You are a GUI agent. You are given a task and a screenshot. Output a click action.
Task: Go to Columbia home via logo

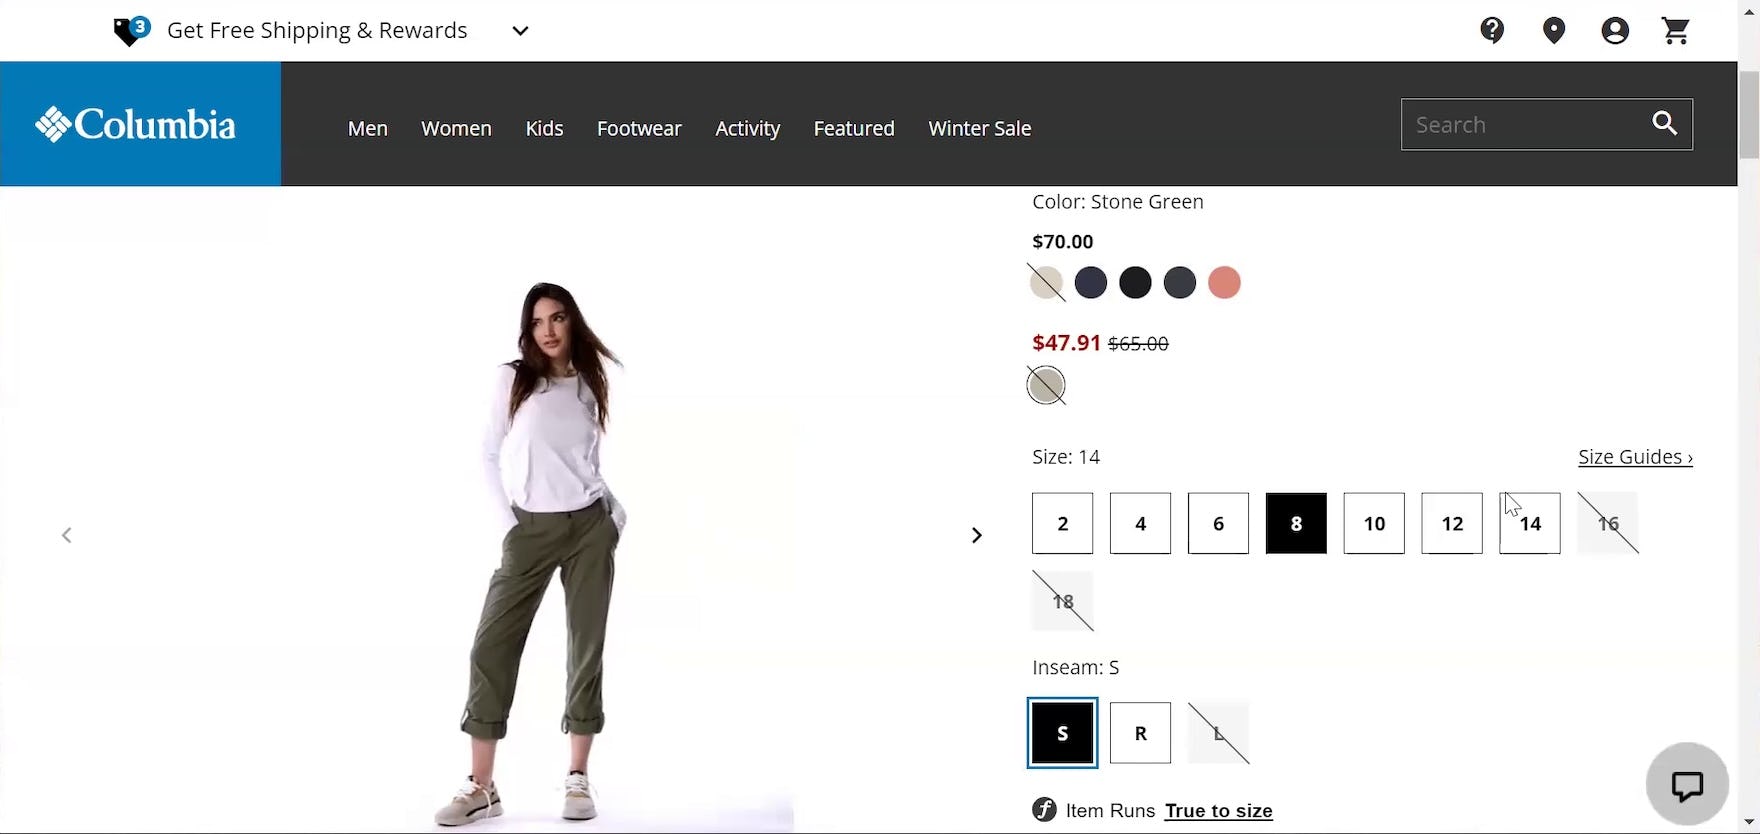(x=138, y=125)
